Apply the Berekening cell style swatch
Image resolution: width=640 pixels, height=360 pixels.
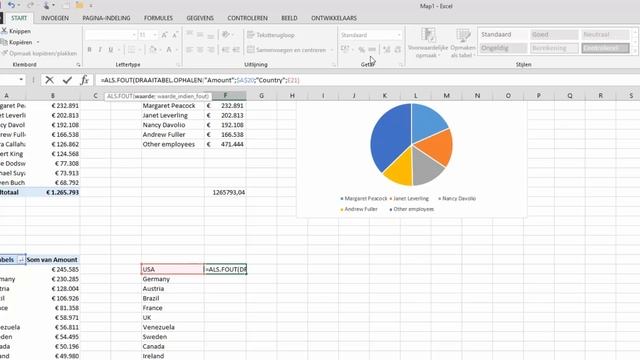pos(554,48)
